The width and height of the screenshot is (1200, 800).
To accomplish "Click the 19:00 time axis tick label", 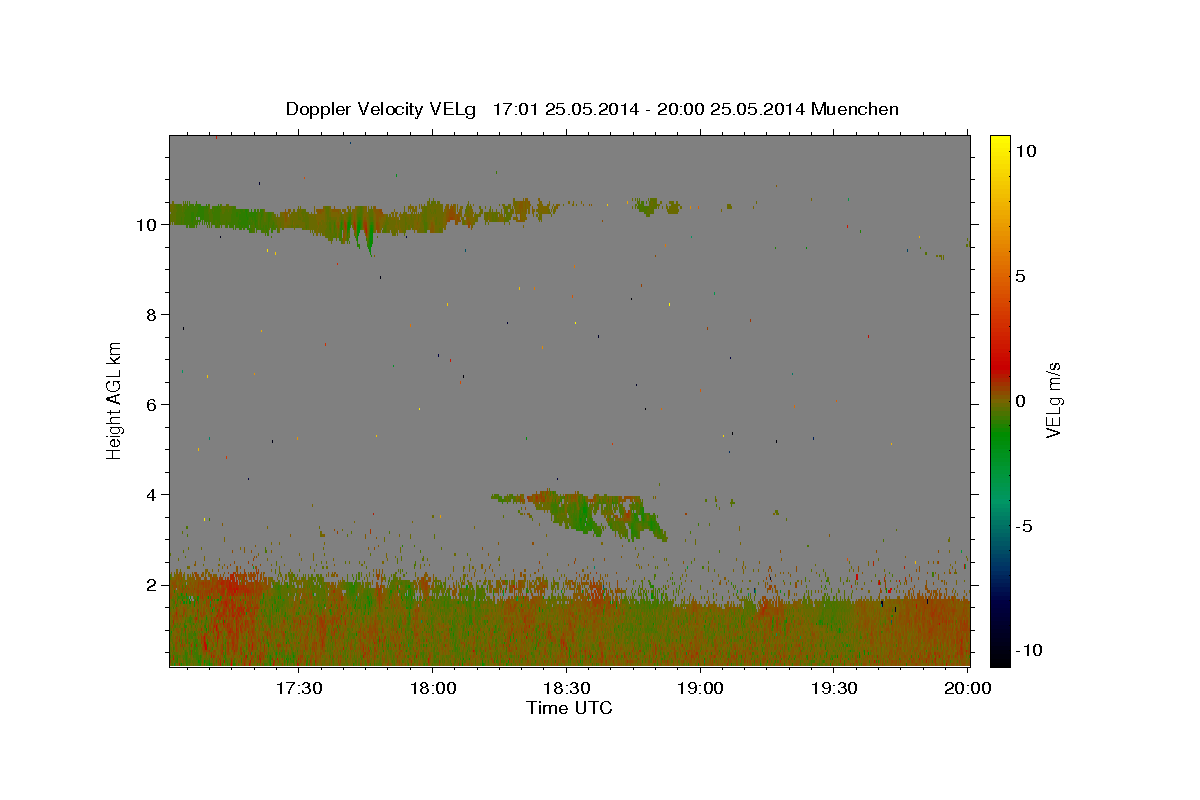I will tap(701, 689).
